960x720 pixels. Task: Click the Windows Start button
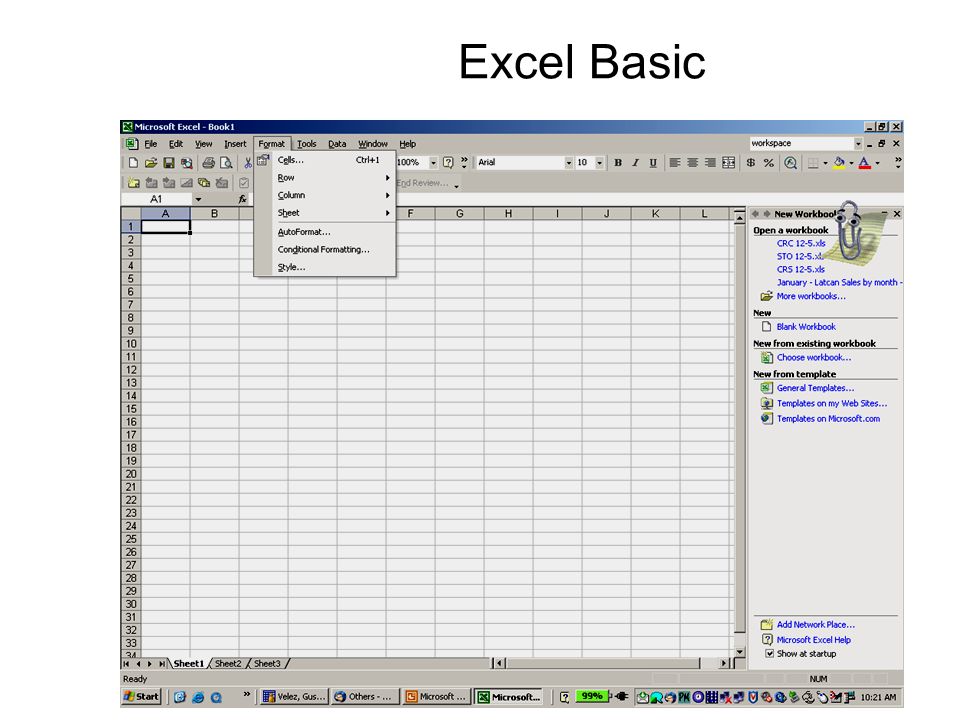click(x=141, y=697)
